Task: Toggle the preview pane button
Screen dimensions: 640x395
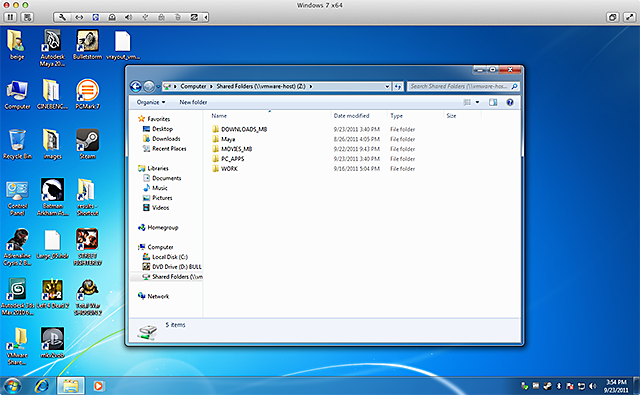Action: click(x=493, y=102)
